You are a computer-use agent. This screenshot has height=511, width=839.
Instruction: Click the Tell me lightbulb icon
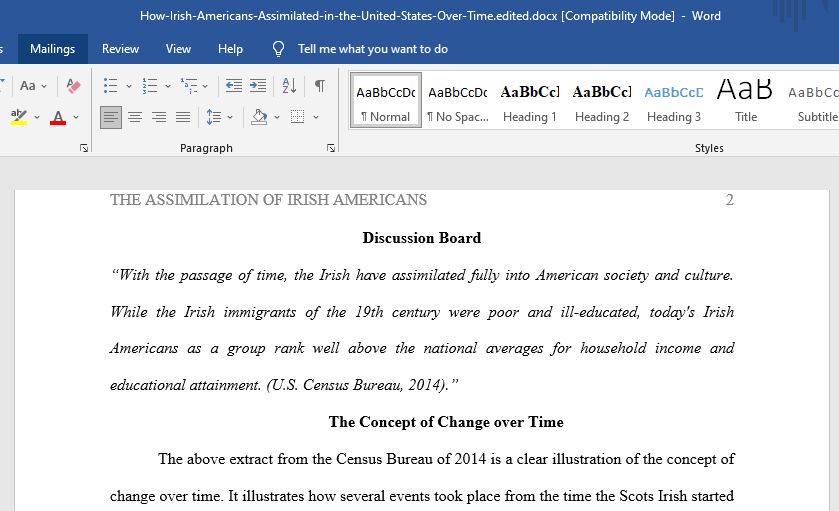pos(278,49)
